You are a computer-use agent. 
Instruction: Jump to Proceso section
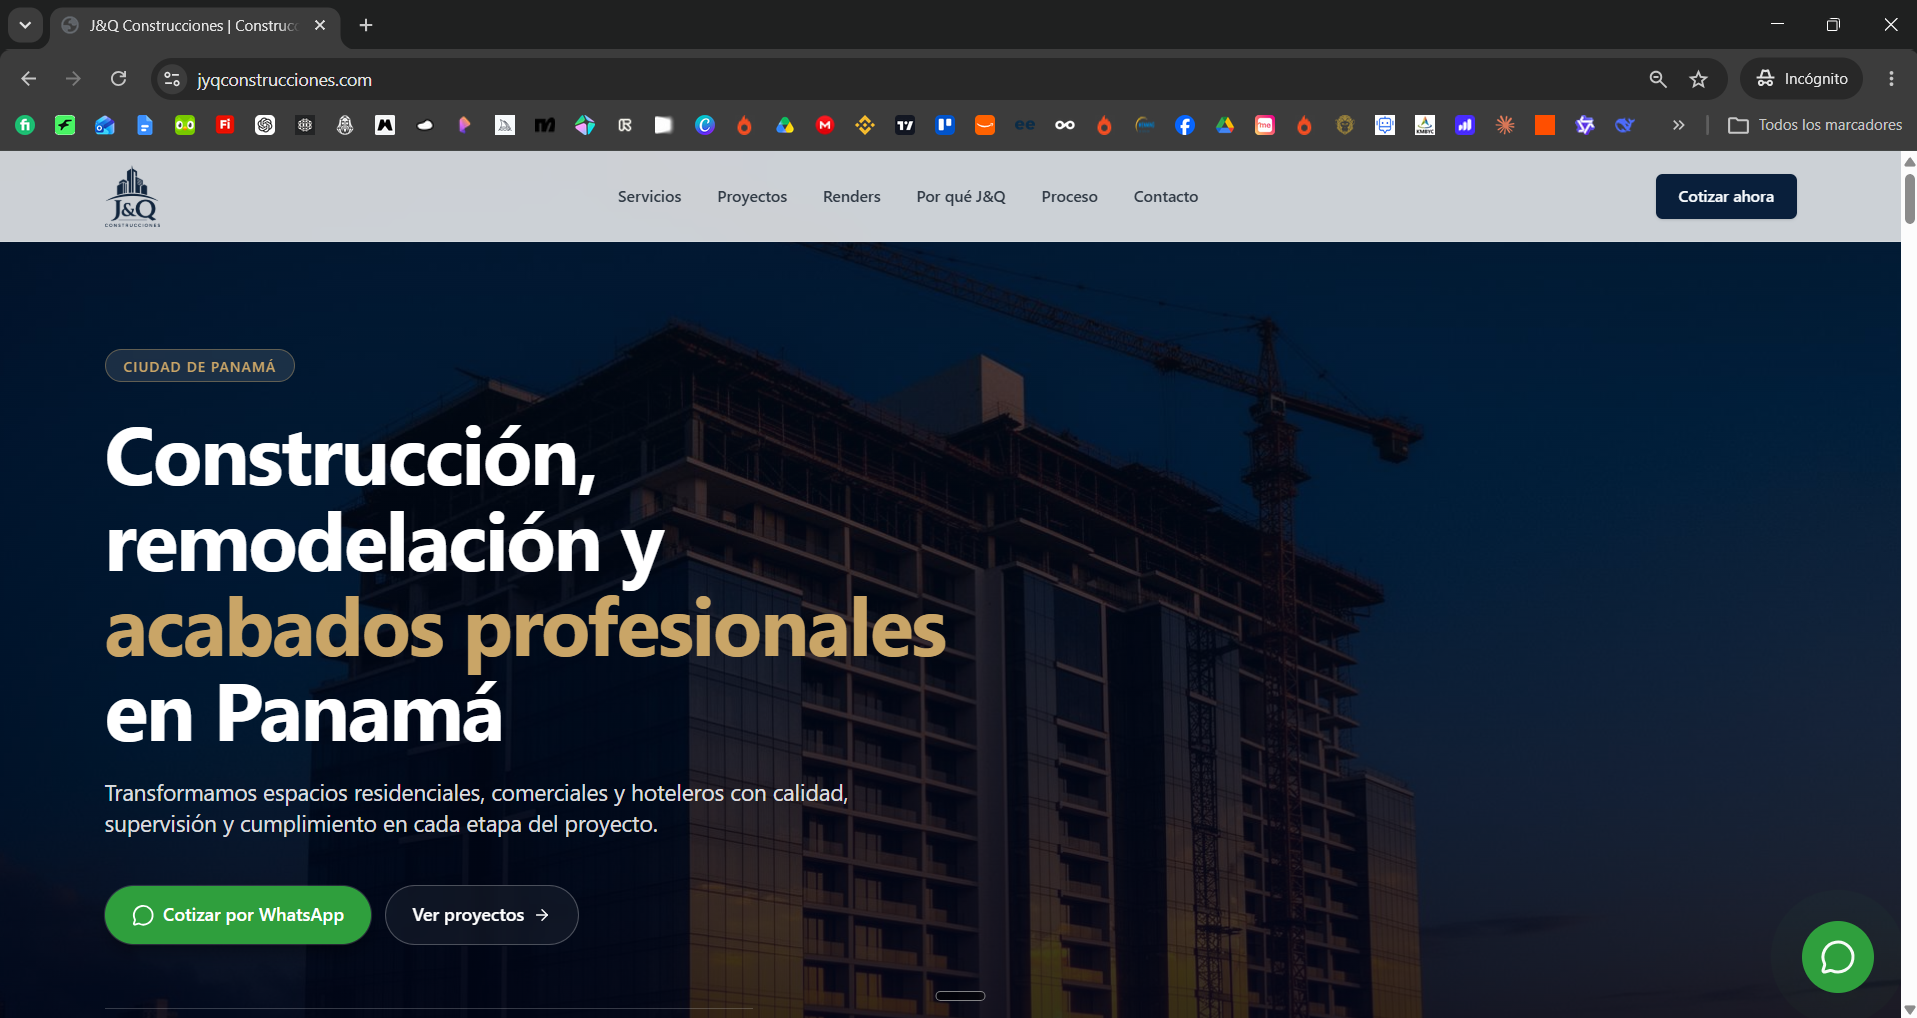click(1069, 197)
